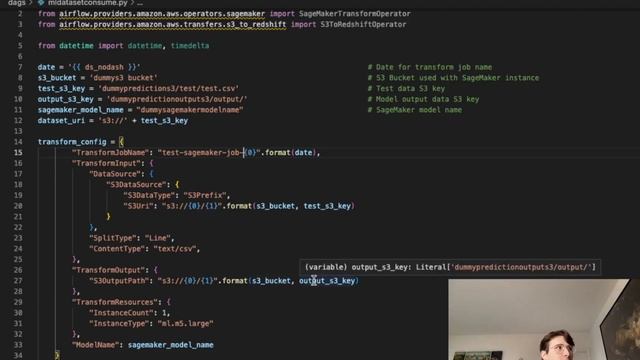Click the Python file icon in breadcrumb

pyautogui.click(x=41, y=2)
